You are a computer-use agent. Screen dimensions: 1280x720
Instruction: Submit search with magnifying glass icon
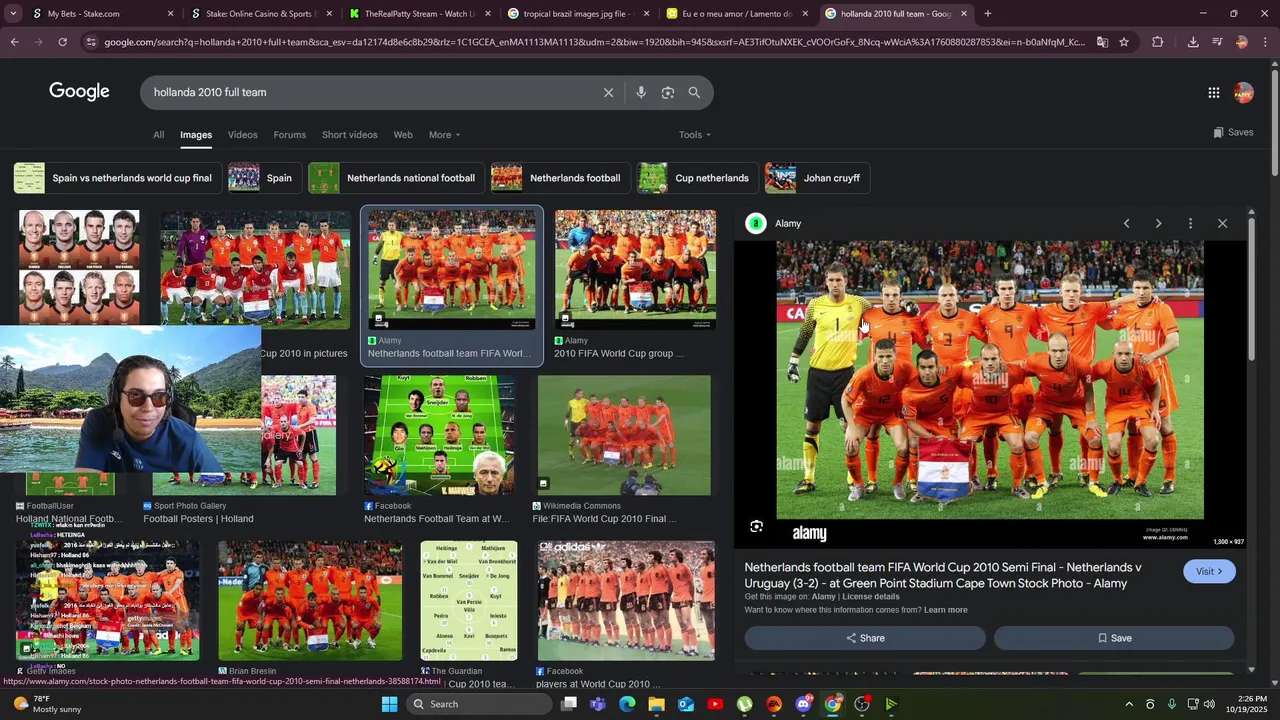coord(694,92)
